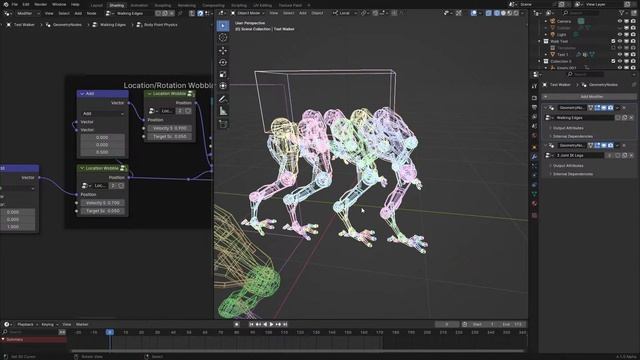Jump to the animation start frame

(x=251, y=324)
